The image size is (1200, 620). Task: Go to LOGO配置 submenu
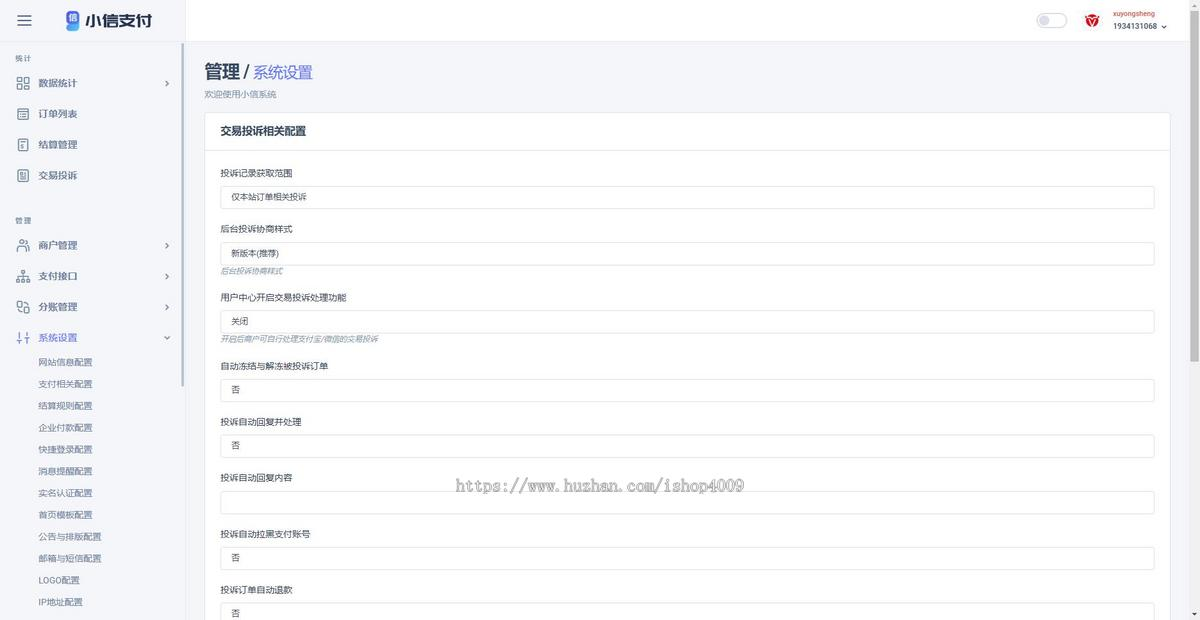59,581
